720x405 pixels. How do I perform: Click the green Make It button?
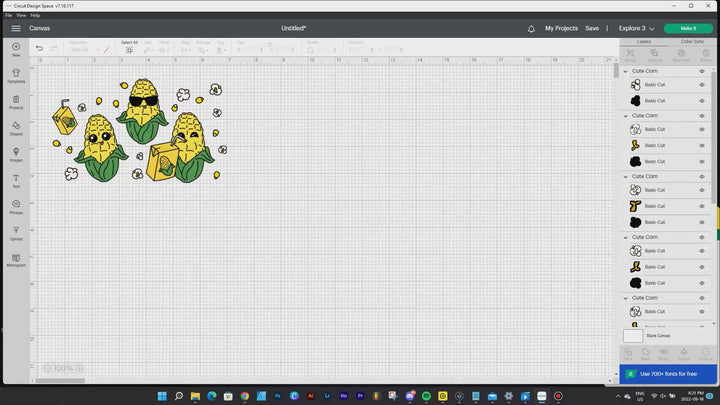coord(689,28)
